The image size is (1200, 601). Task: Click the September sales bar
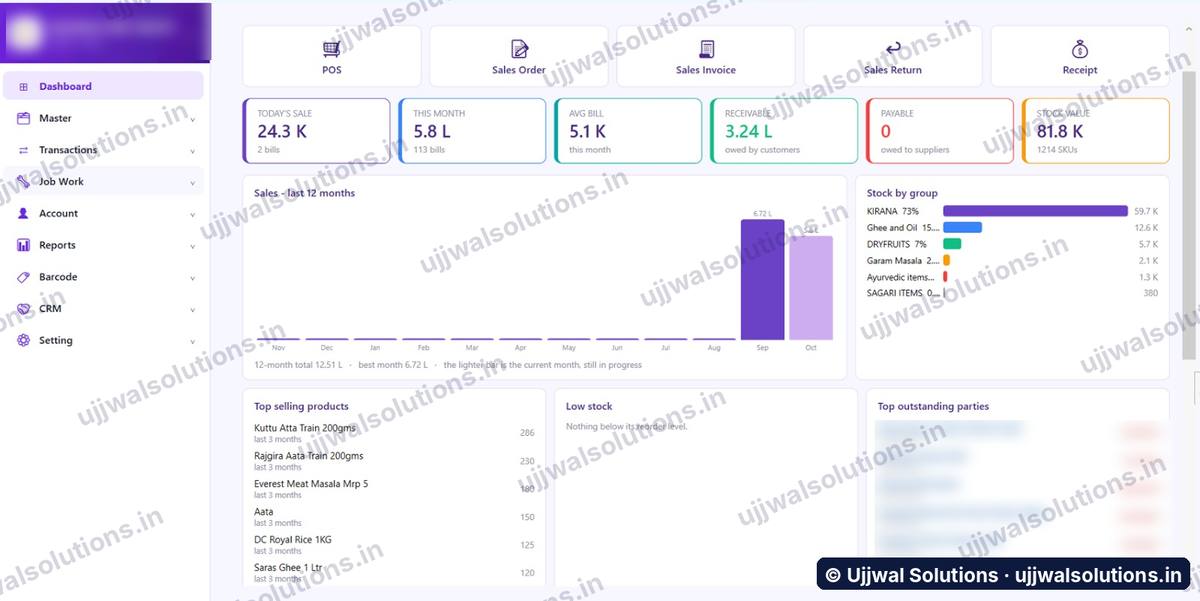click(x=762, y=280)
